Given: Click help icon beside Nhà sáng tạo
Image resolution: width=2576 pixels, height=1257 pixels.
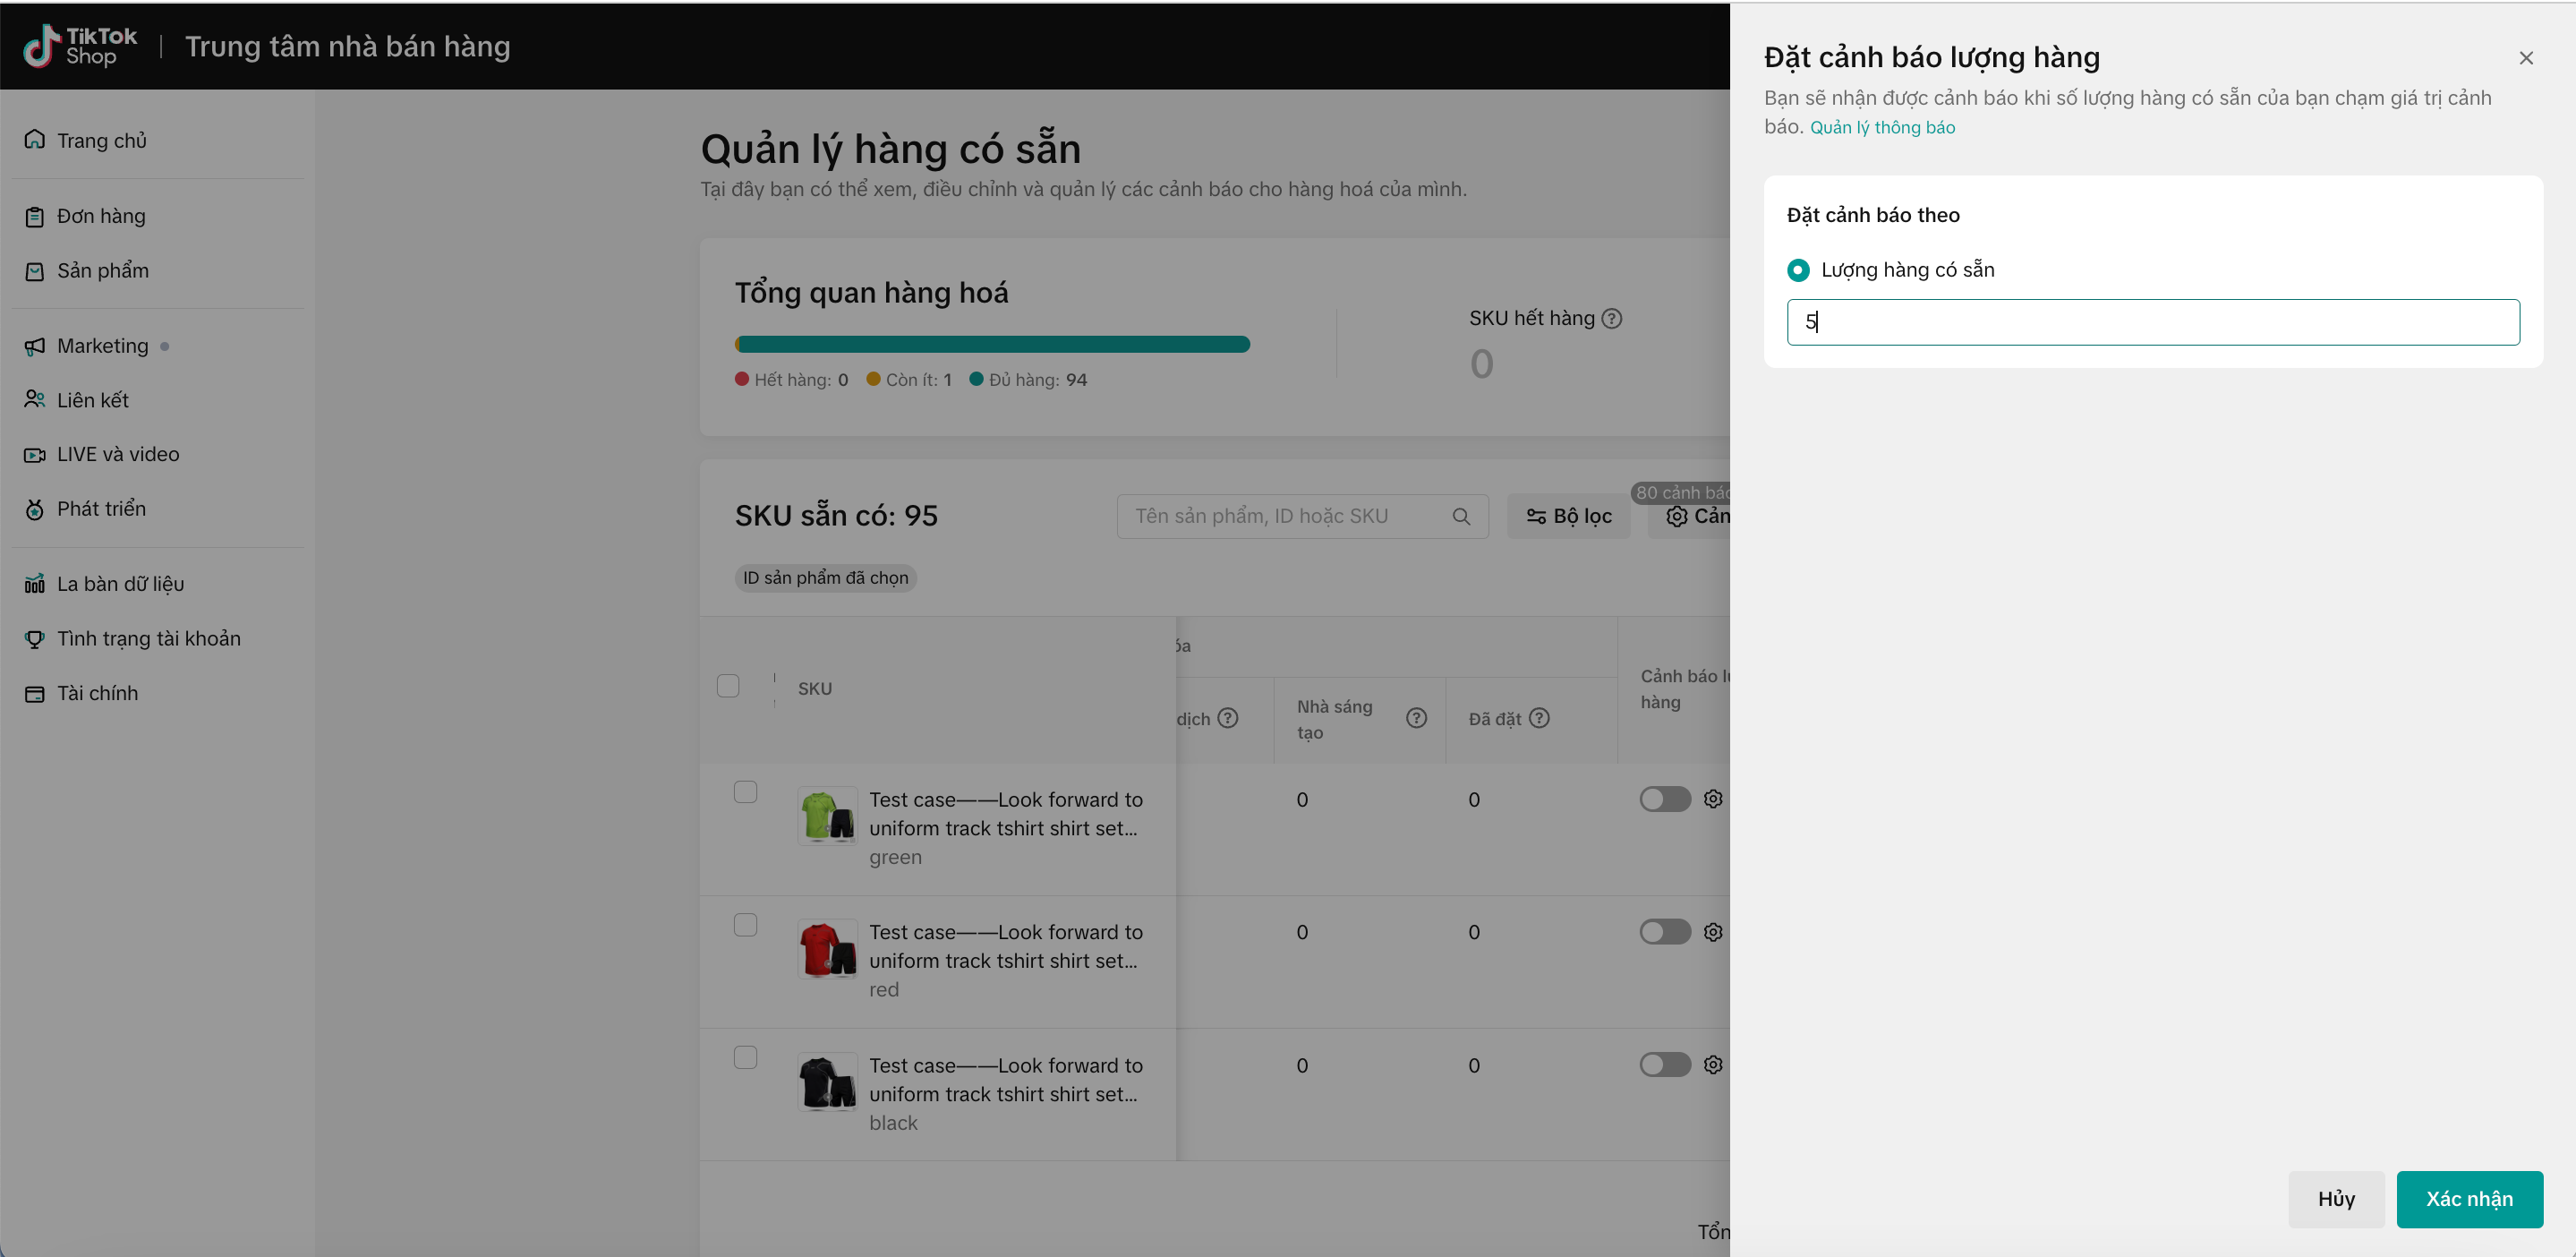Looking at the screenshot, I should point(1416,718).
